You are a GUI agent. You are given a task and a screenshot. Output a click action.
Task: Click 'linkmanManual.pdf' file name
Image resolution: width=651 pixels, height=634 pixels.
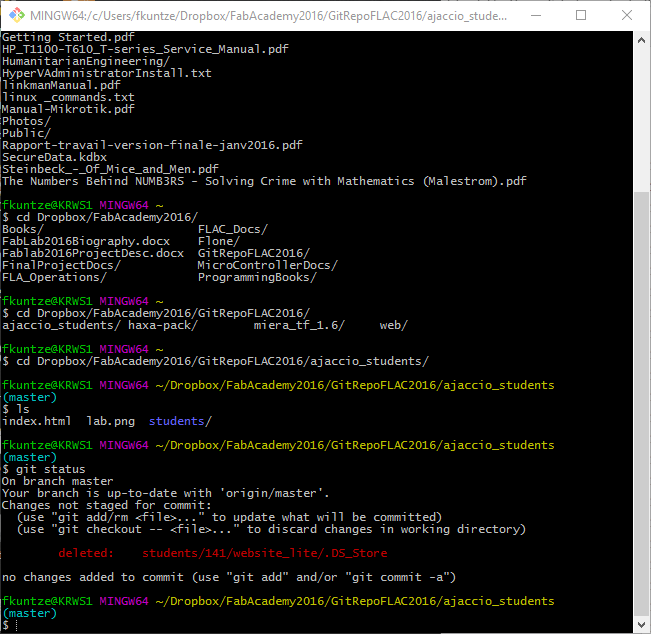click(x=61, y=85)
